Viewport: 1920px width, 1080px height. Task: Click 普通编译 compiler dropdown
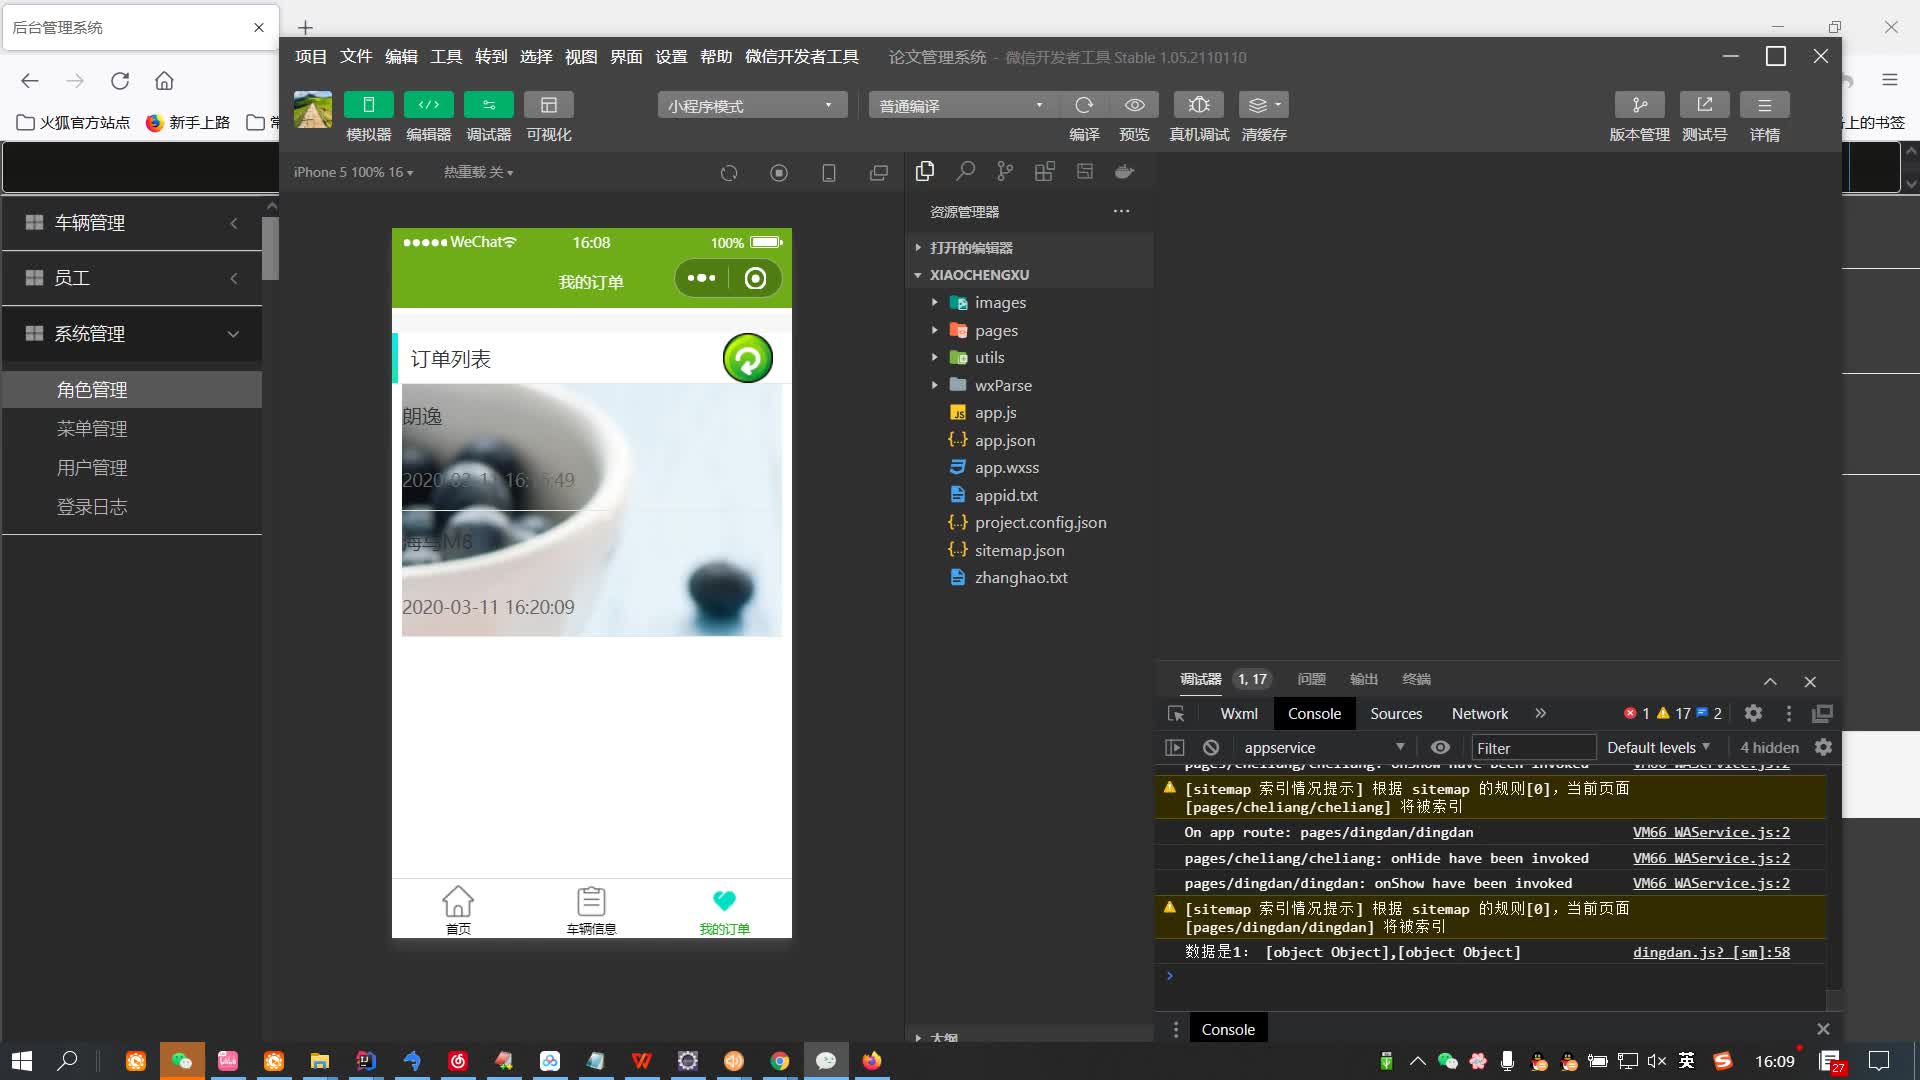click(961, 105)
